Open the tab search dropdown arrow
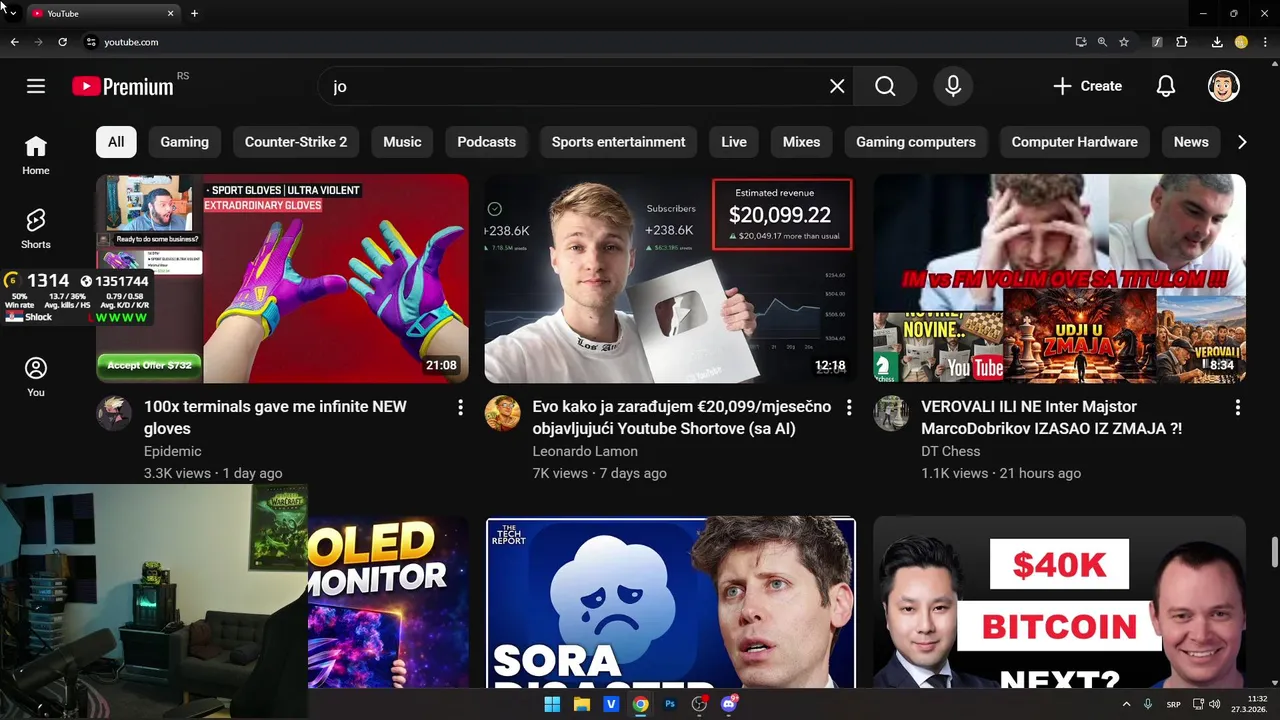The height and width of the screenshot is (720, 1280). pos(12,13)
